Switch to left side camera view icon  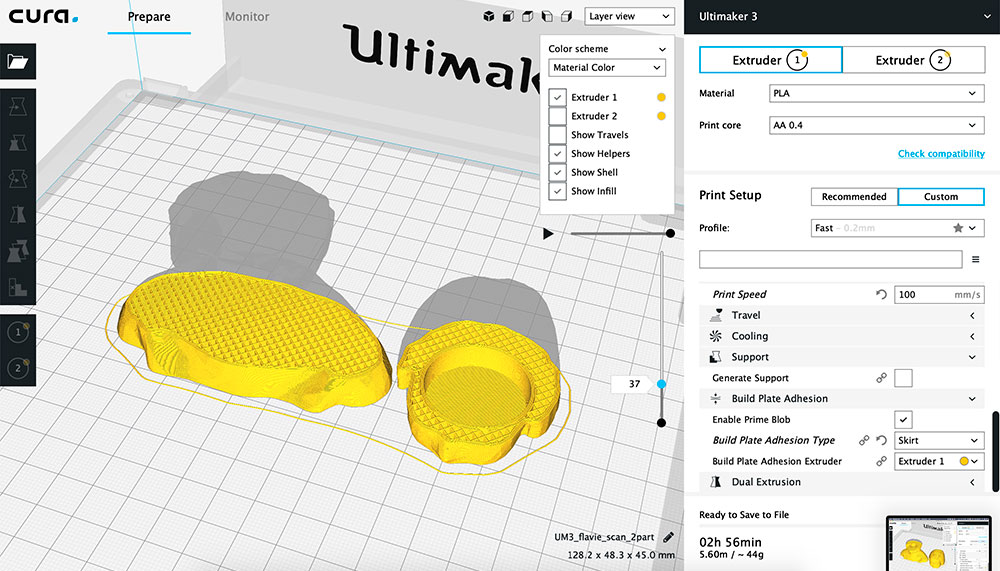[x=547, y=17]
